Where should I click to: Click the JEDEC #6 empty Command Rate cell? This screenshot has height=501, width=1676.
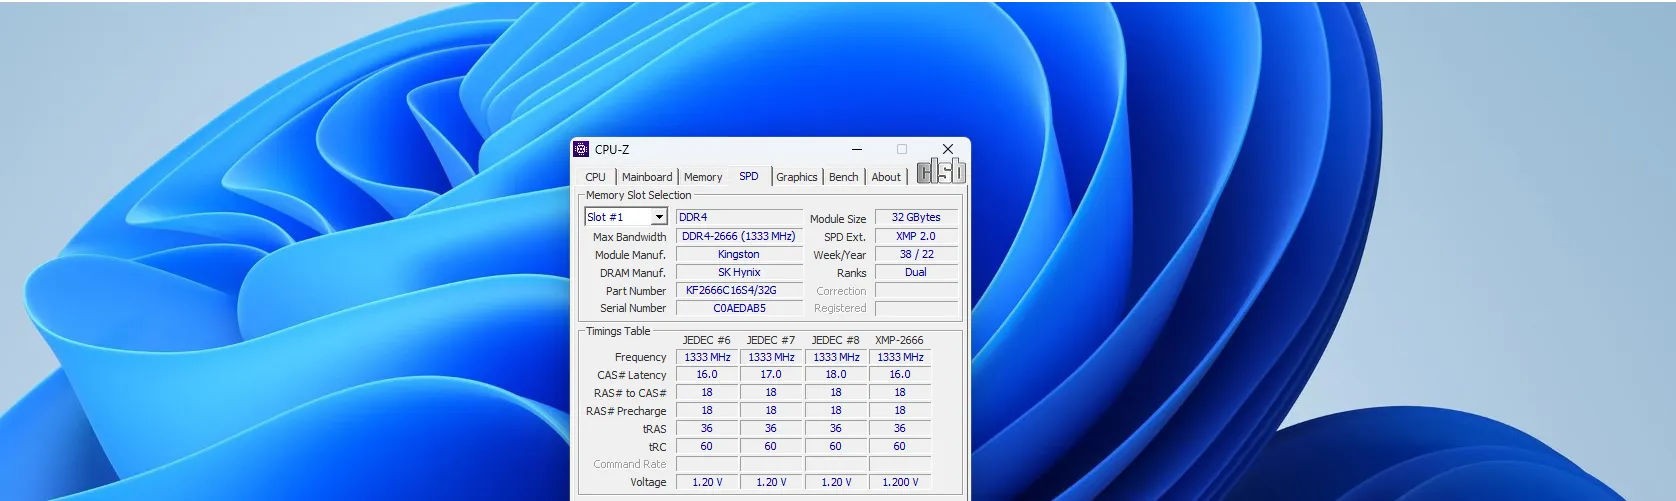[707, 464]
